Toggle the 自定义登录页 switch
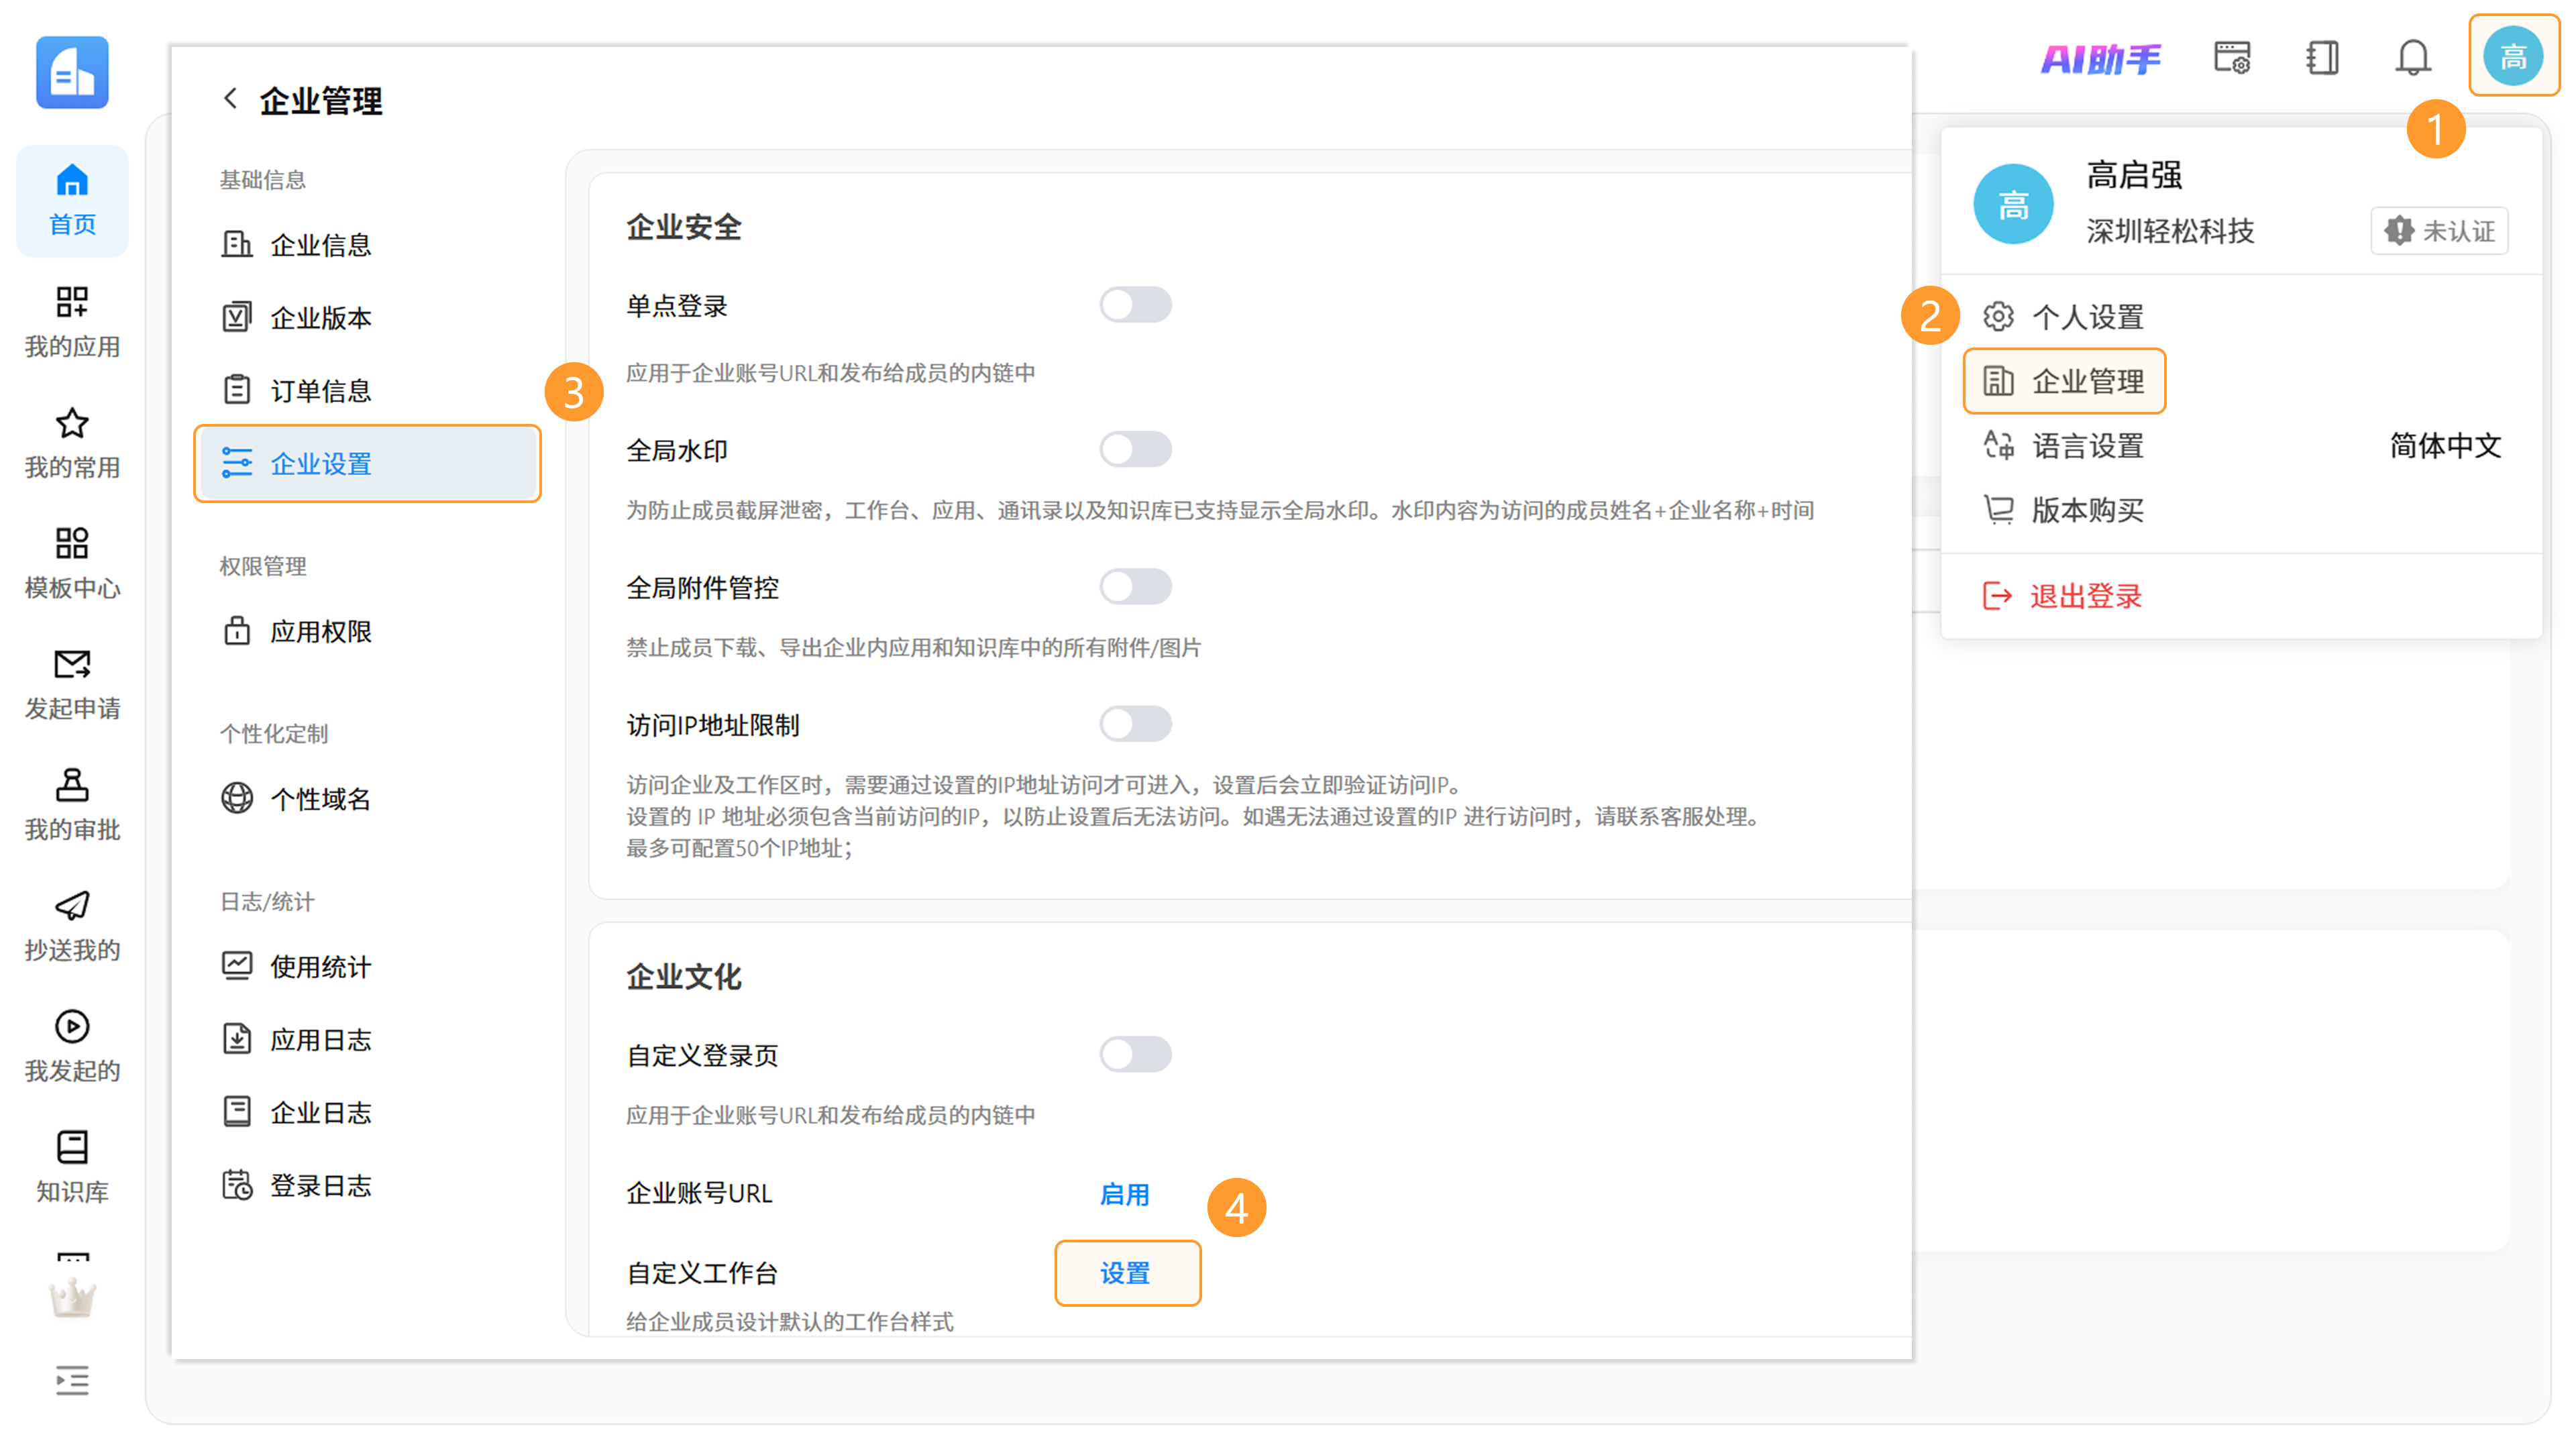Image resolution: width=2576 pixels, height=1449 pixels. pos(1136,1054)
